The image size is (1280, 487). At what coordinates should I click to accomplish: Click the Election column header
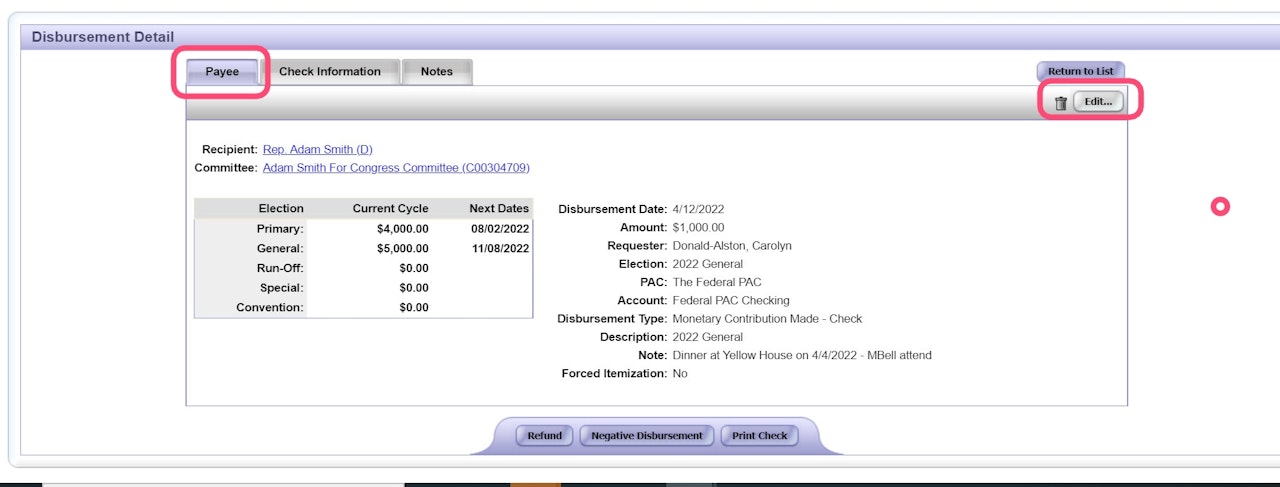coord(281,209)
